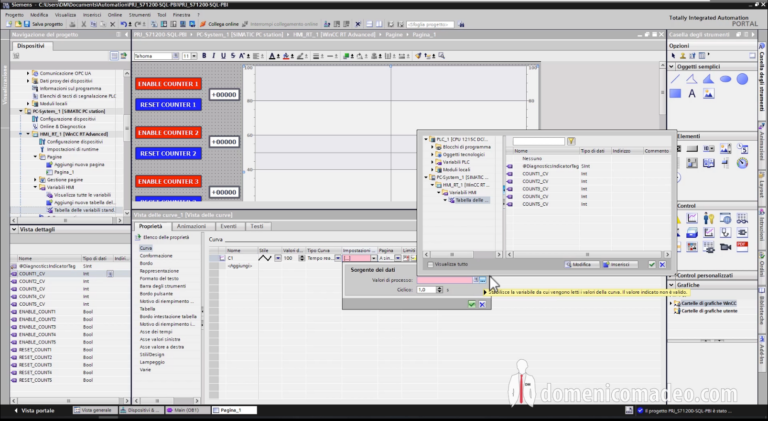Click the blue RESET COUNTER 2 button
Screen dimensions: 768x421
pyautogui.click(x=168, y=153)
